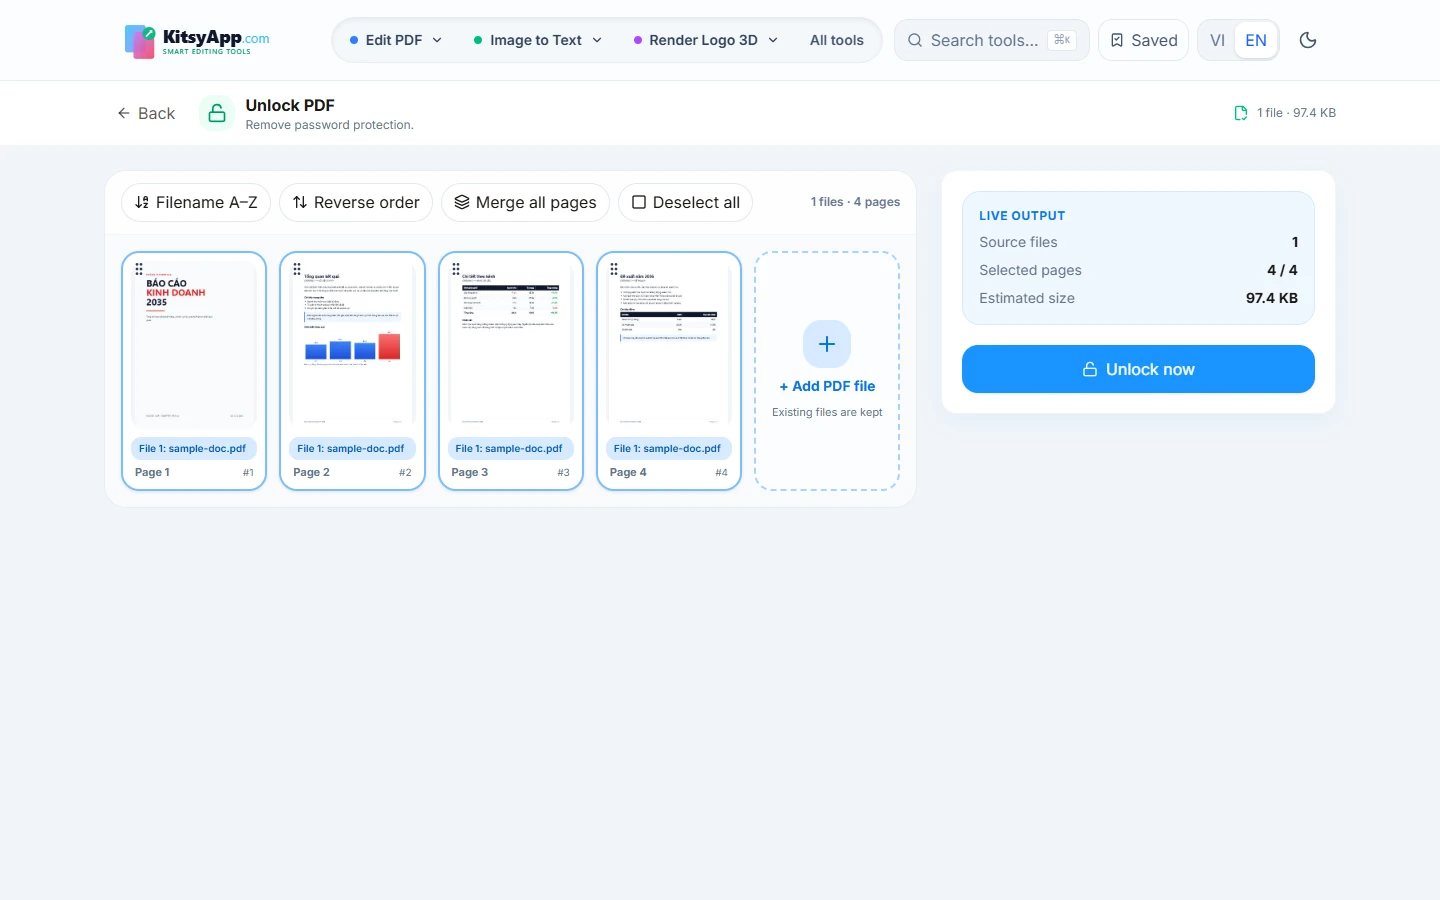
Task: Click the plus icon to add PDF
Action: (x=827, y=344)
